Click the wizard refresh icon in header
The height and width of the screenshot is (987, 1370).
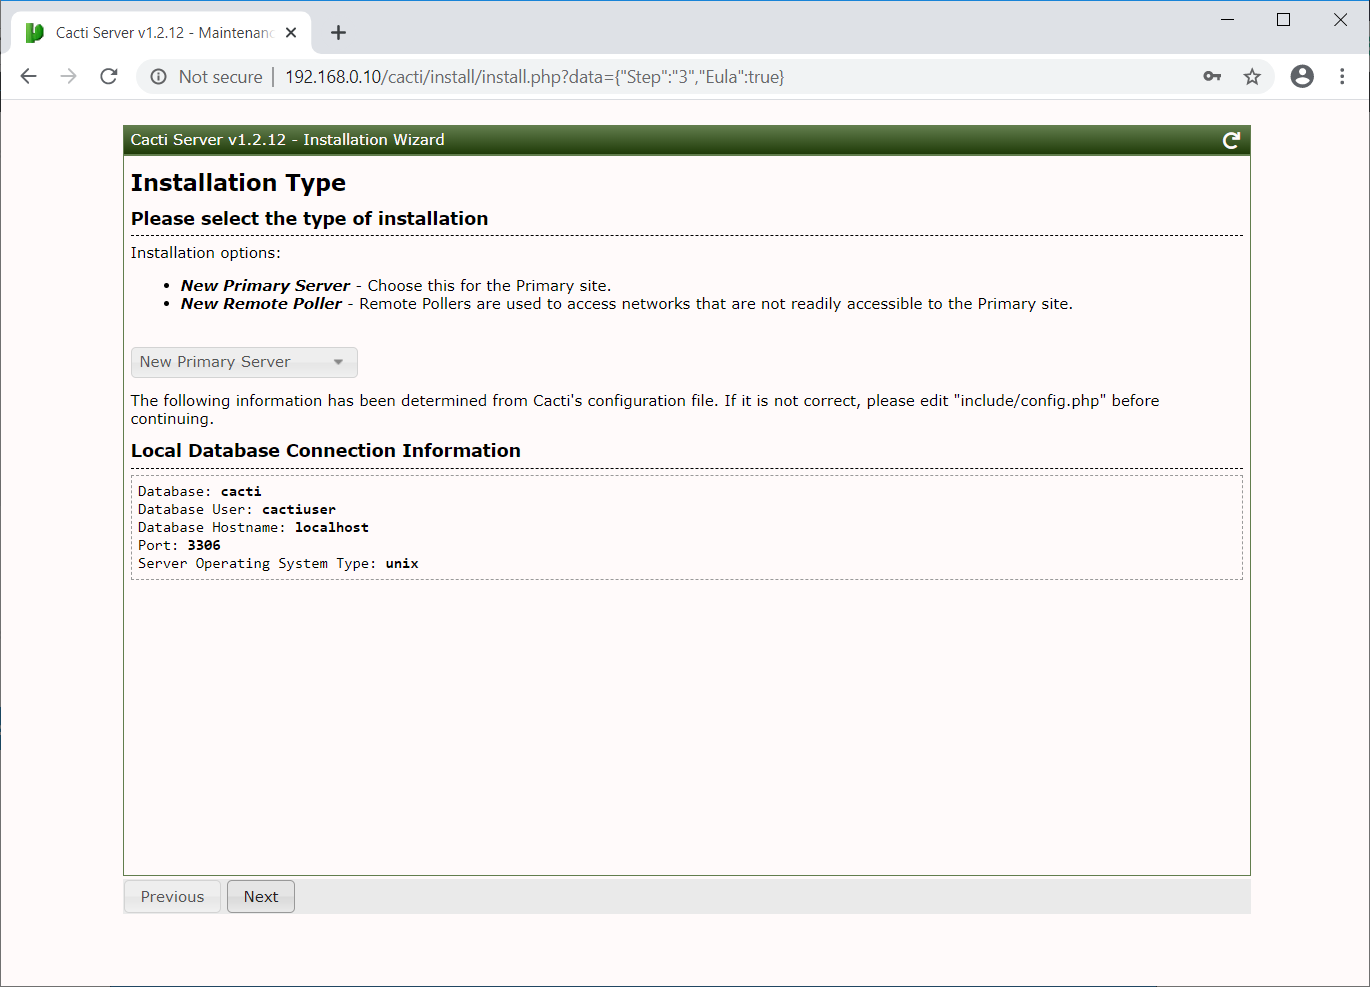1231,140
